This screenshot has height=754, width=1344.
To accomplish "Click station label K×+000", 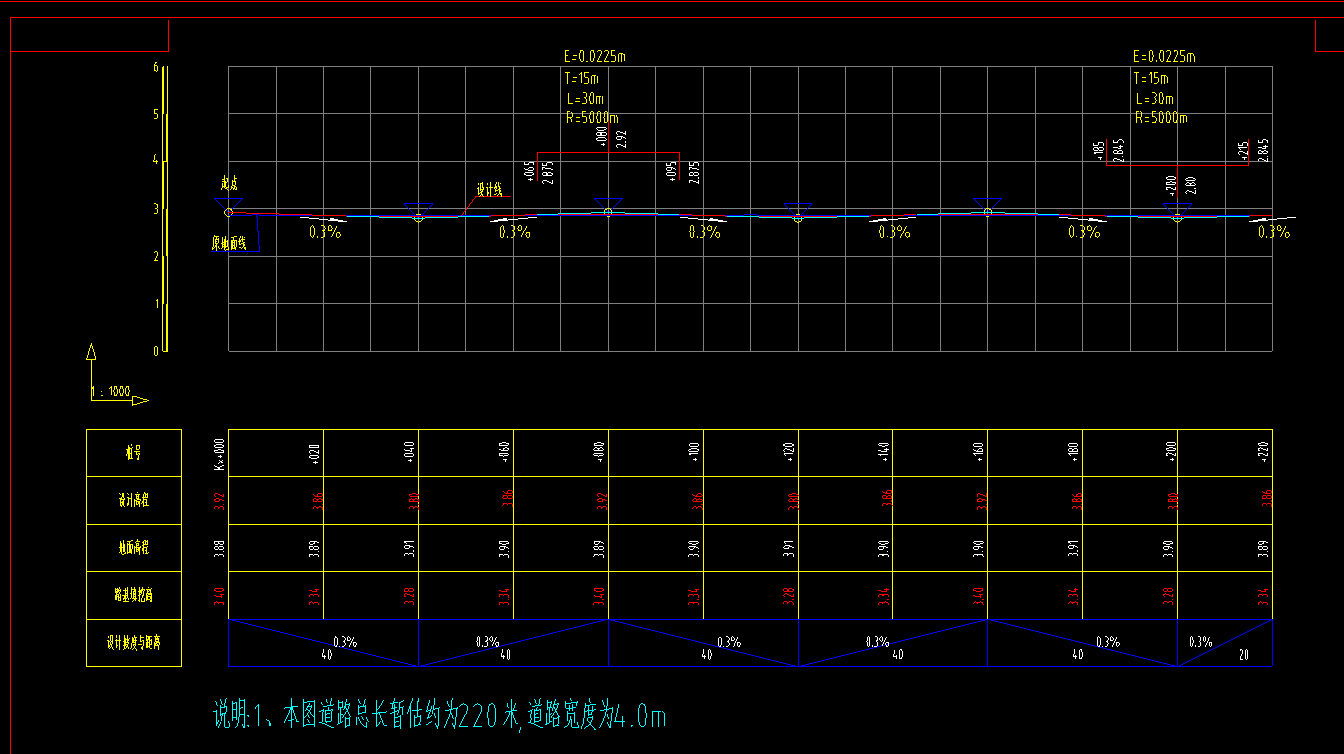I will pyautogui.click(x=219, y=453).
